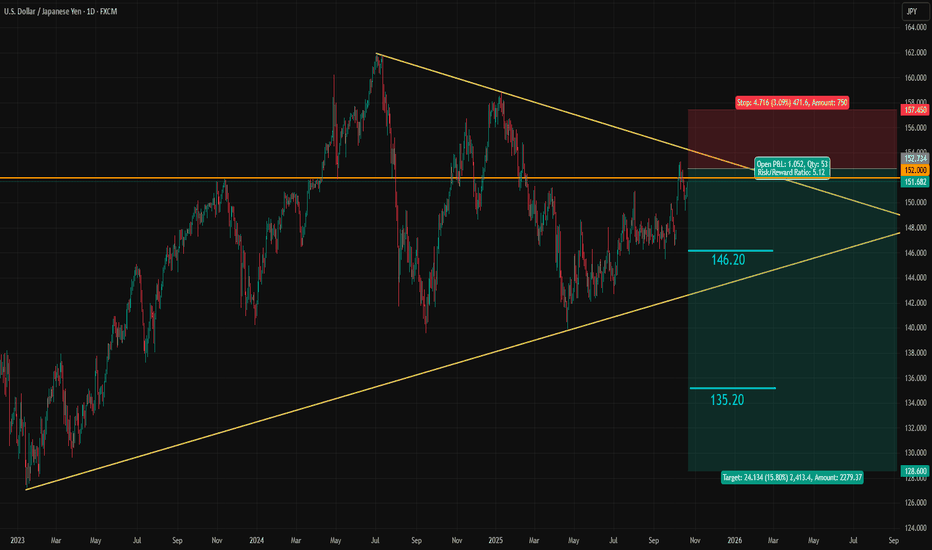Click the 150.000 price axis label
Image resolution: width=932 pixels, height=550 pixels.
click(915, 203)
